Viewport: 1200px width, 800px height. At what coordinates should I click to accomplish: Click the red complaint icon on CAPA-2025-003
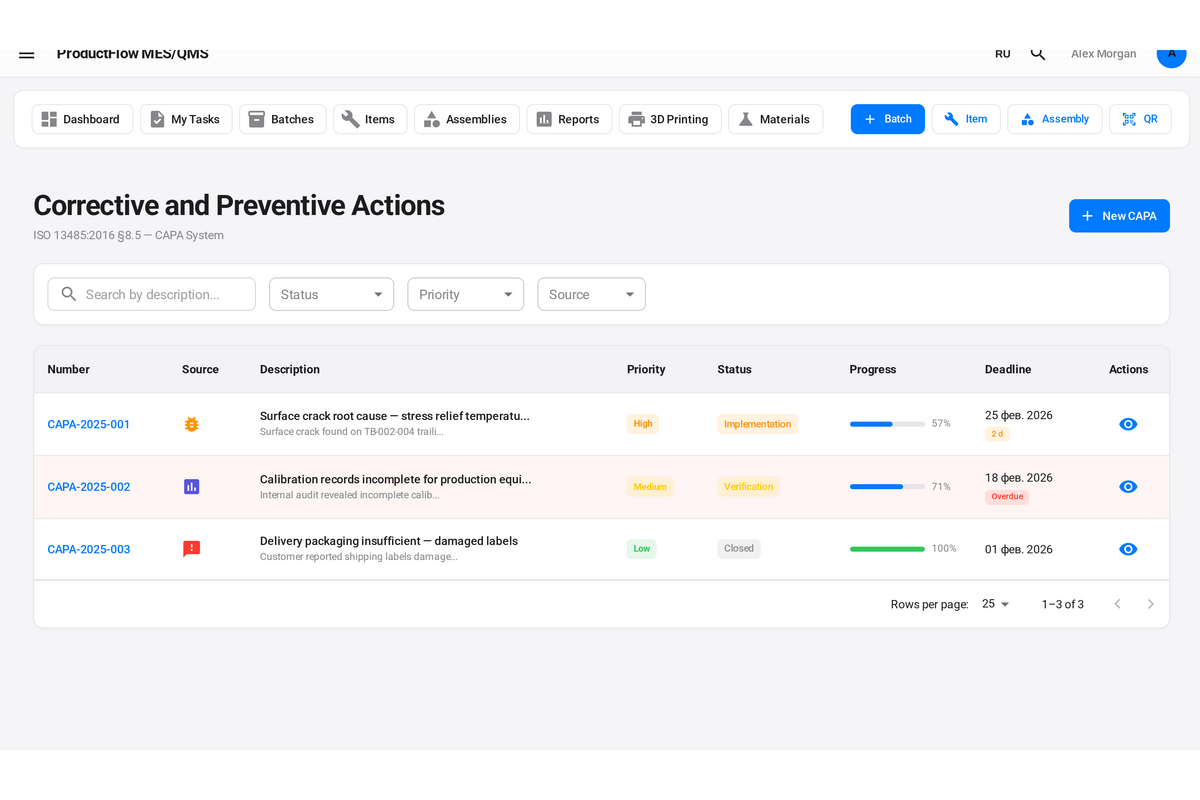(191, 549)
